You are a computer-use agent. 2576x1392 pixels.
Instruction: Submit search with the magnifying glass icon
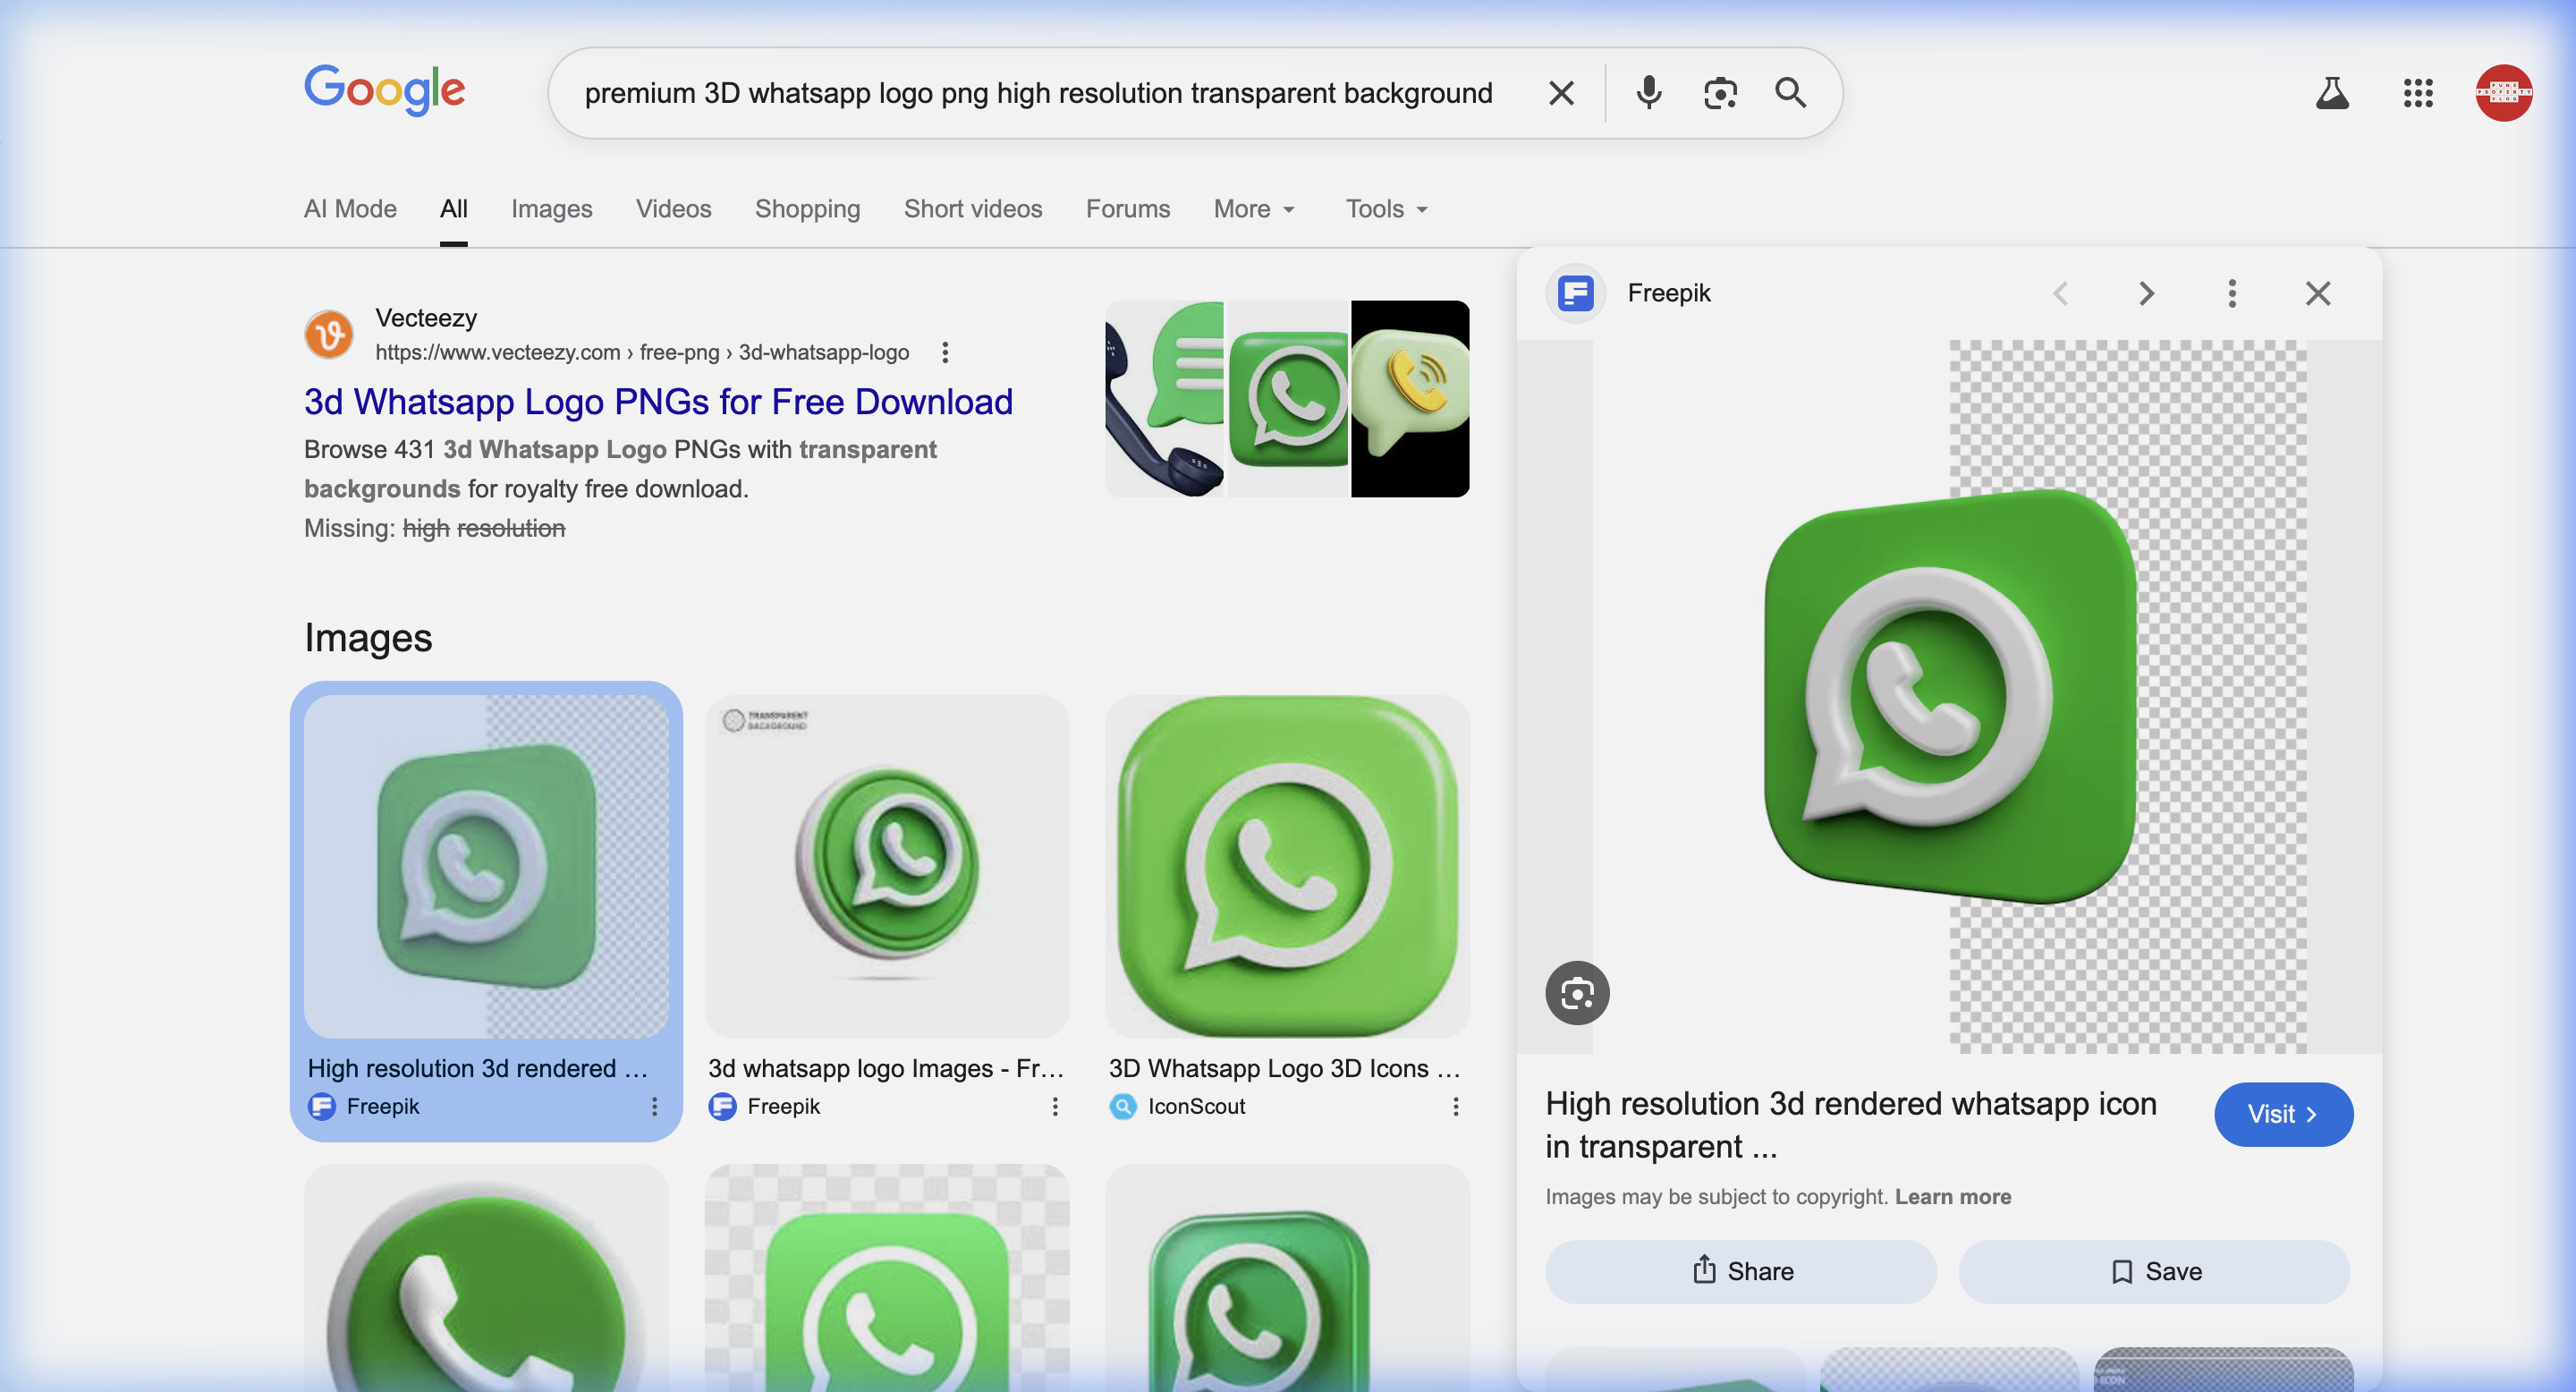1790,93
